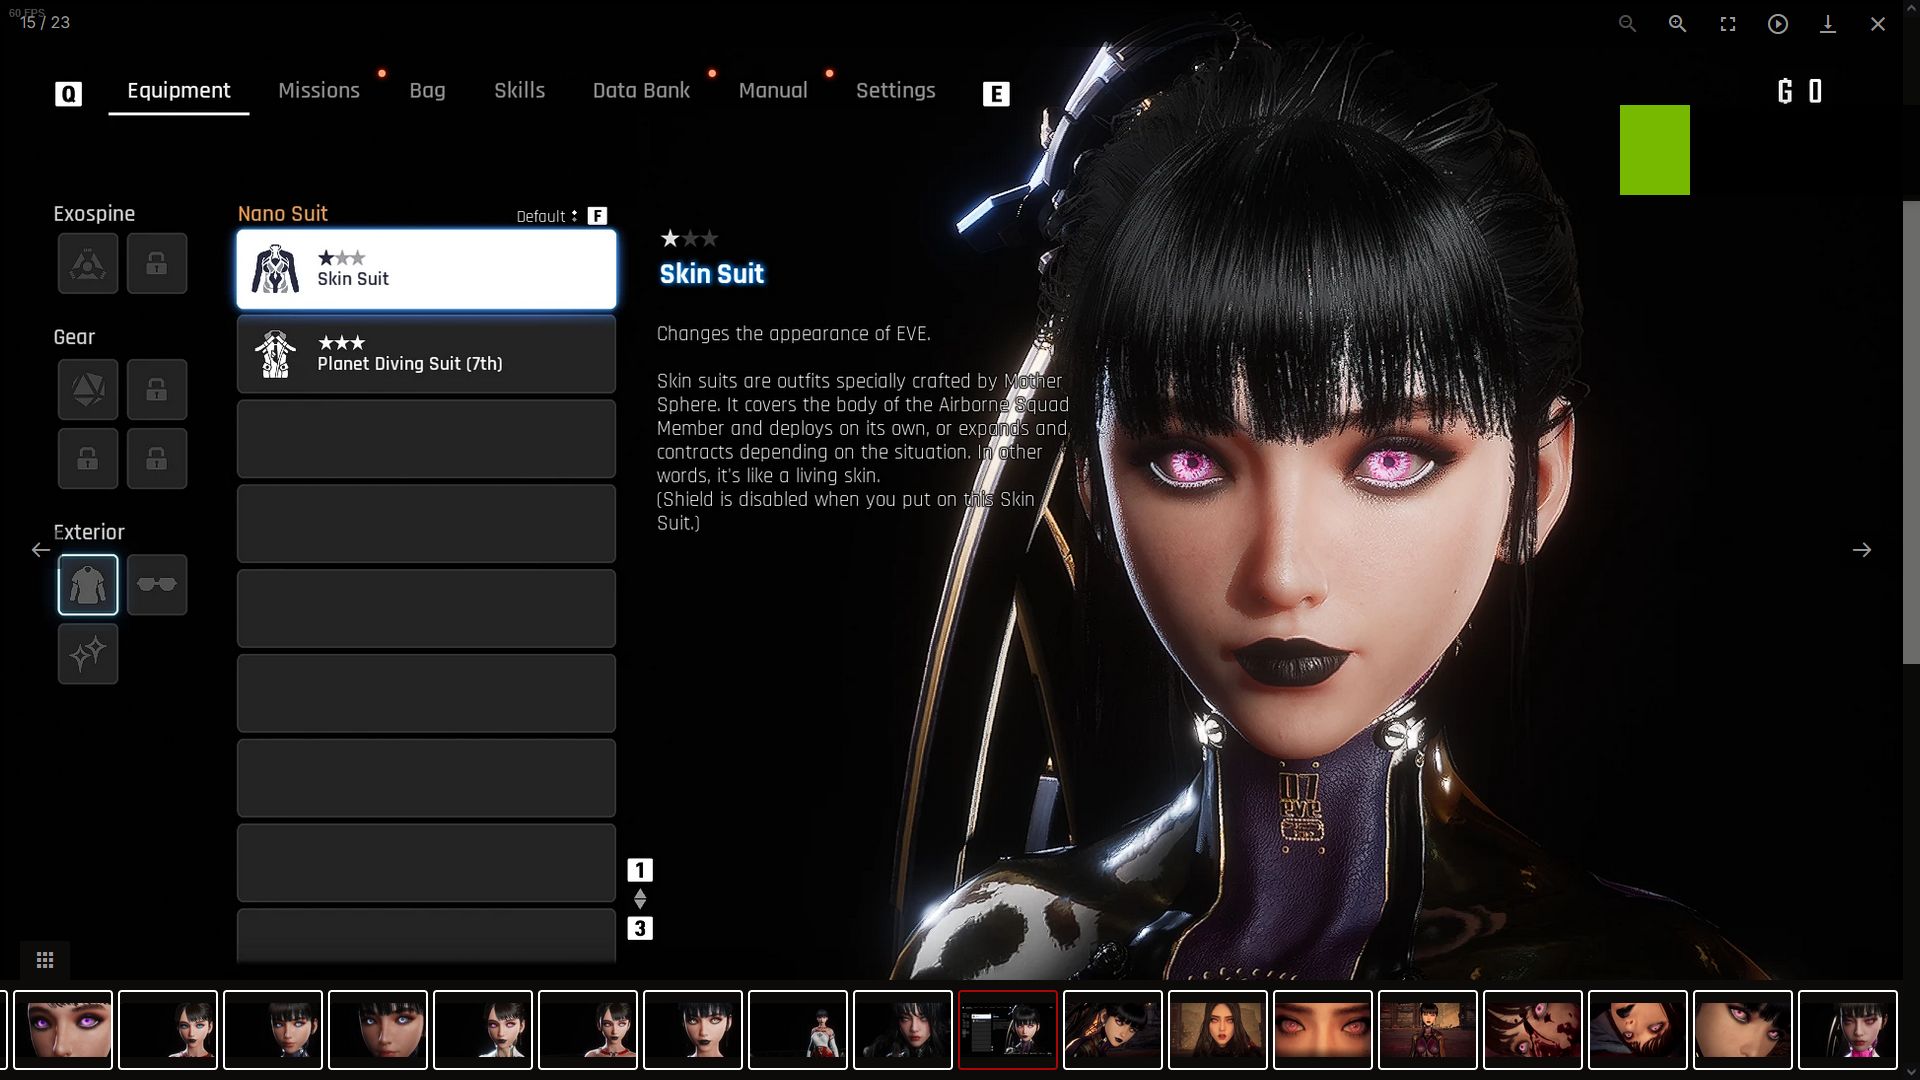Screen dimensions: 1920x1080
Task: Click the Exospine section label
Action: [94, 214]
